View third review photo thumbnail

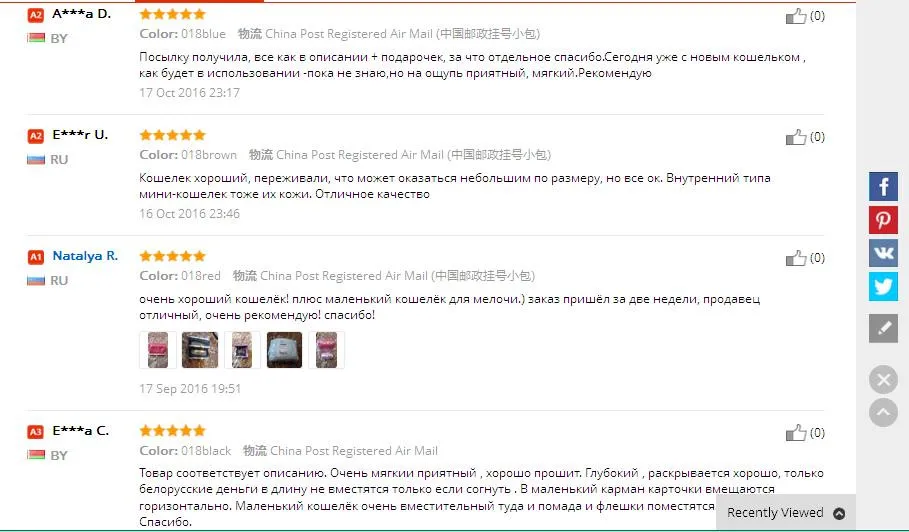(242, 350)
